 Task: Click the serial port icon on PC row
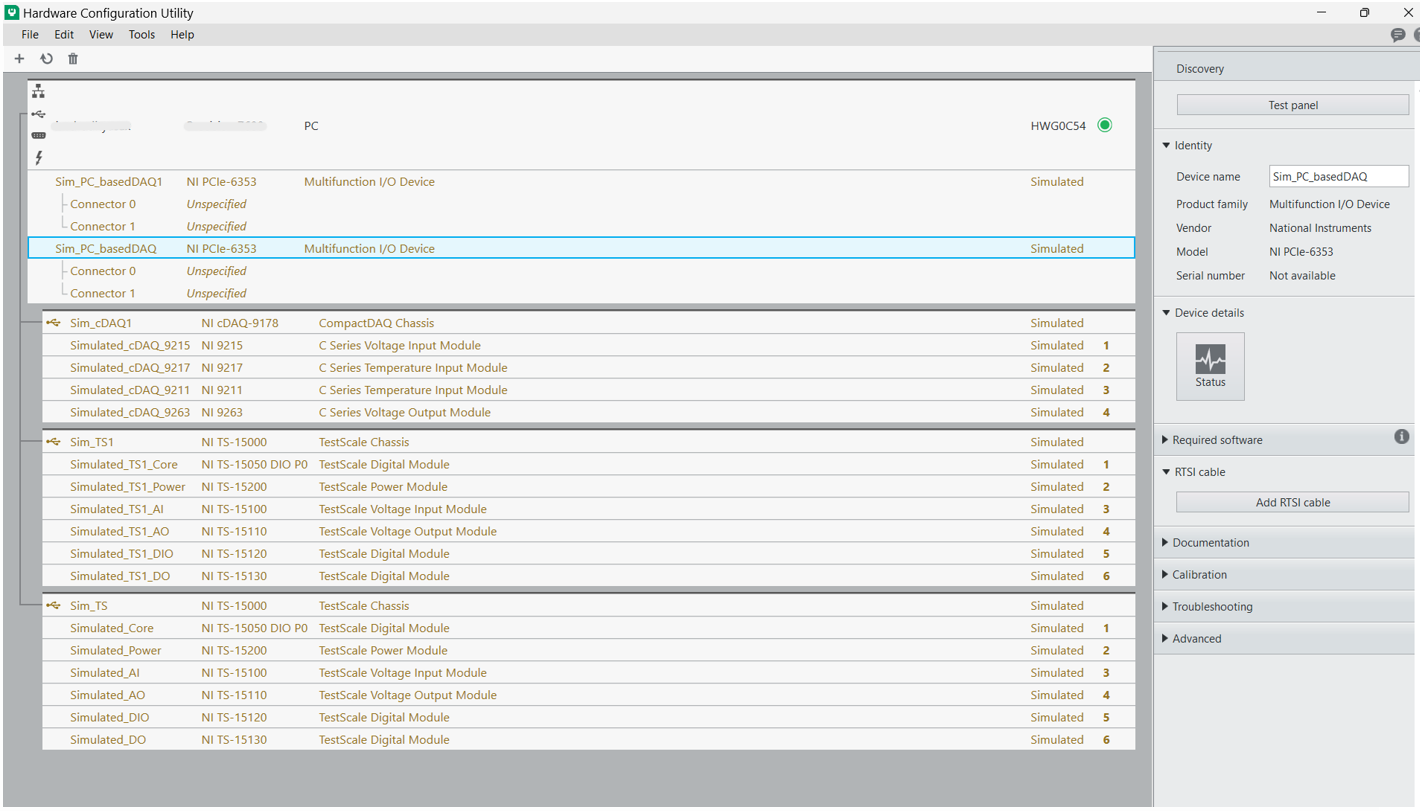click(38, 135)
